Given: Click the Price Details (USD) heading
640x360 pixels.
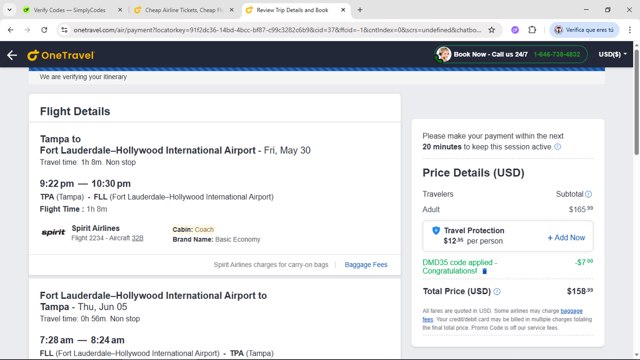Looking at the screenshot, I should coord(473,173).
